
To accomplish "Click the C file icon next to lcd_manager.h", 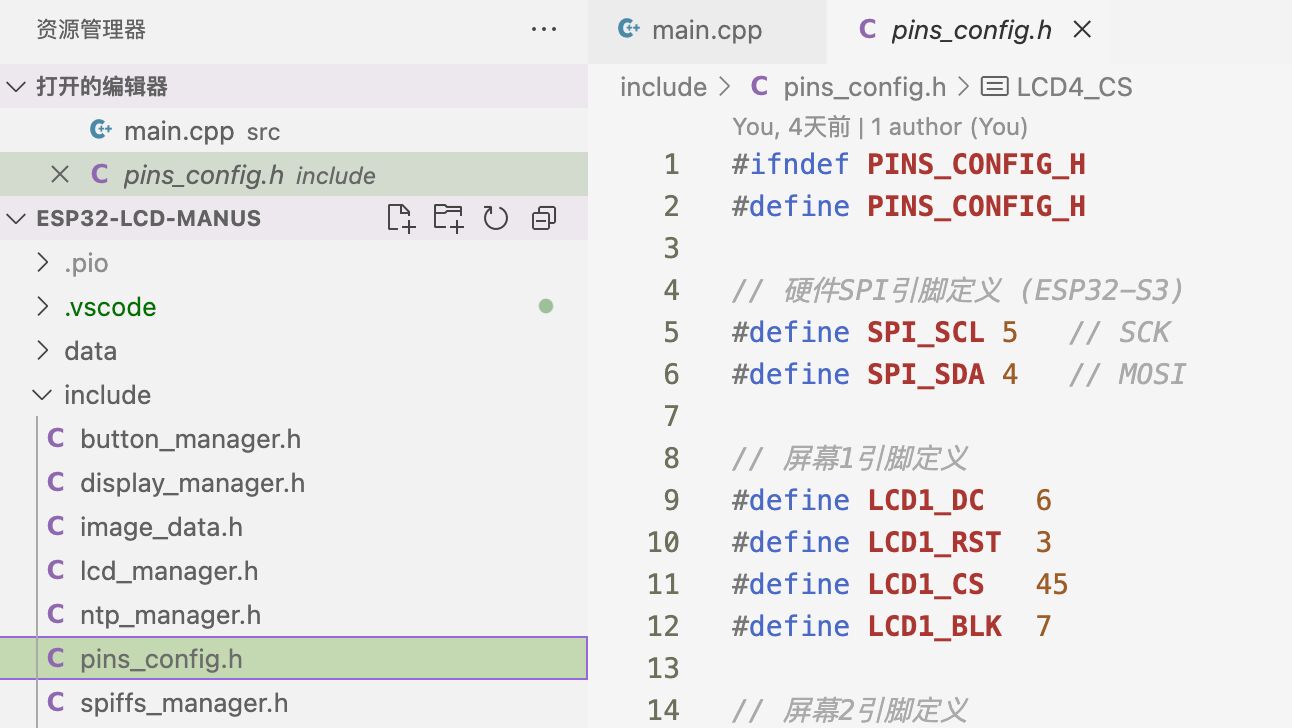I will coord(56,570).
